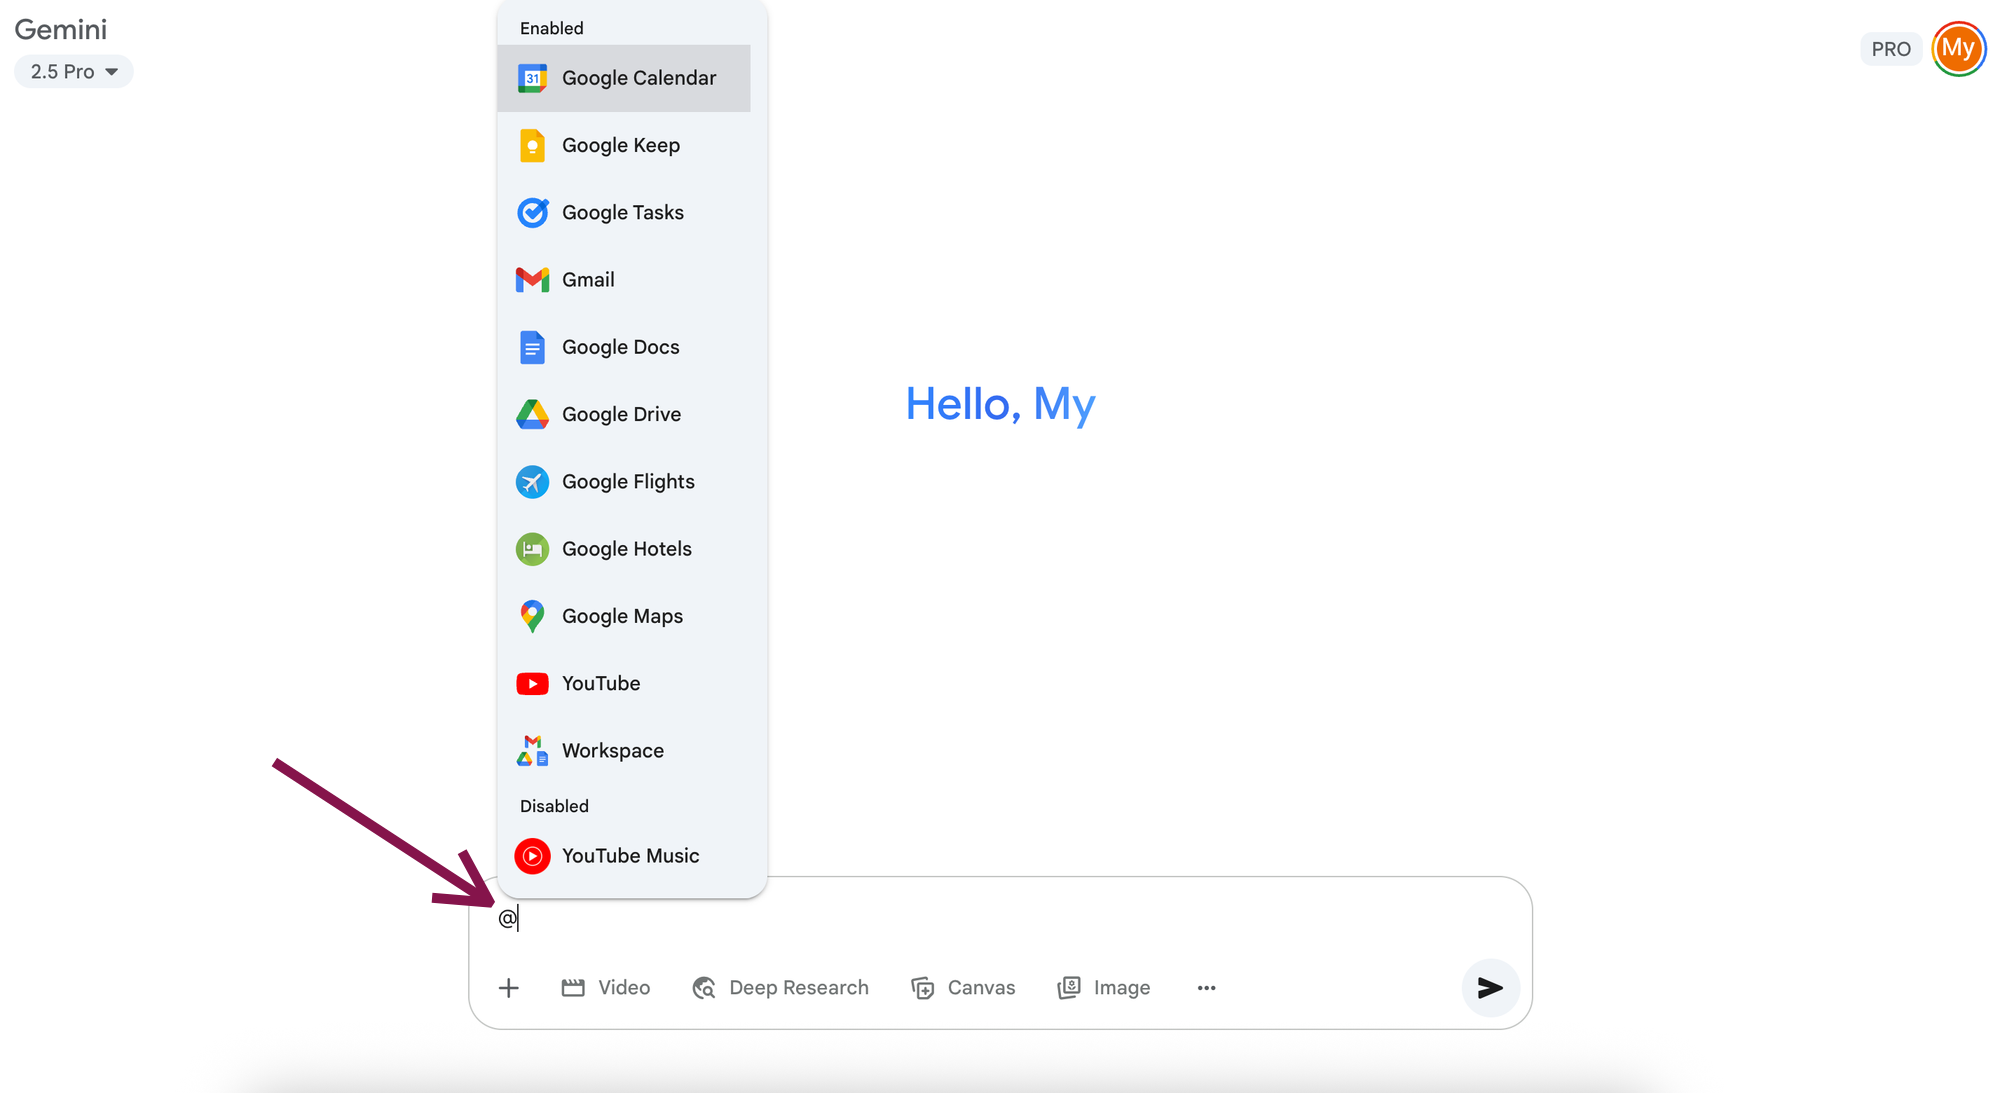The height and width of the screenshot is (1093, 2000).
Task: Open the more options ellipsis
Action: click(1206, 988)
